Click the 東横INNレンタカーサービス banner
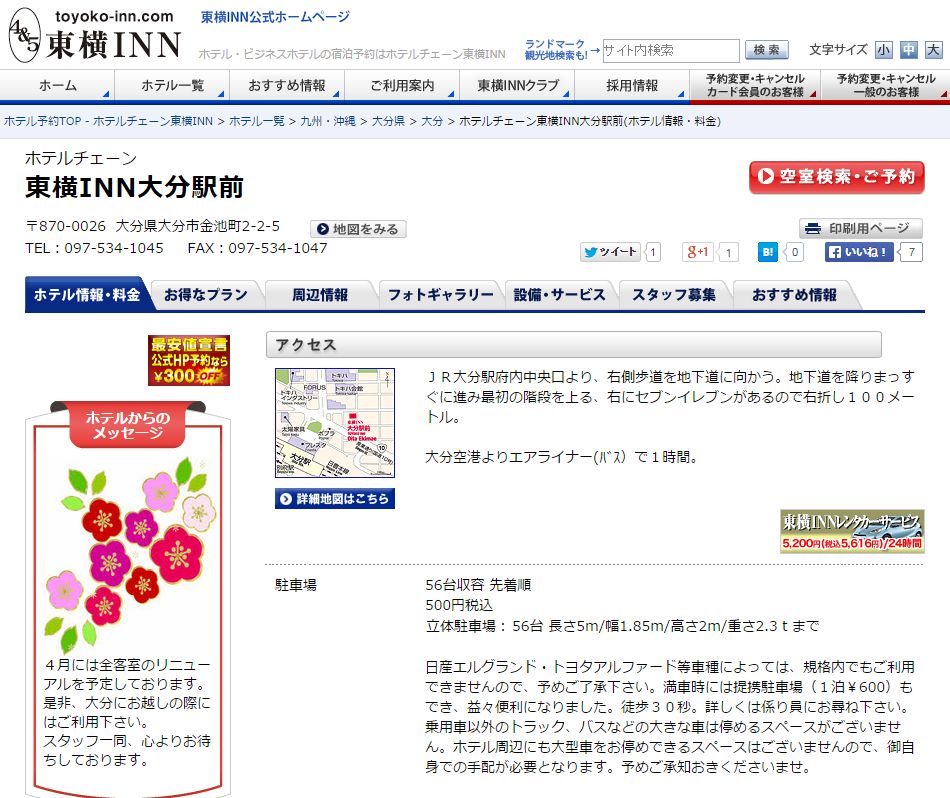This screenshot has width=950, height=798. (x=852, y=531)
